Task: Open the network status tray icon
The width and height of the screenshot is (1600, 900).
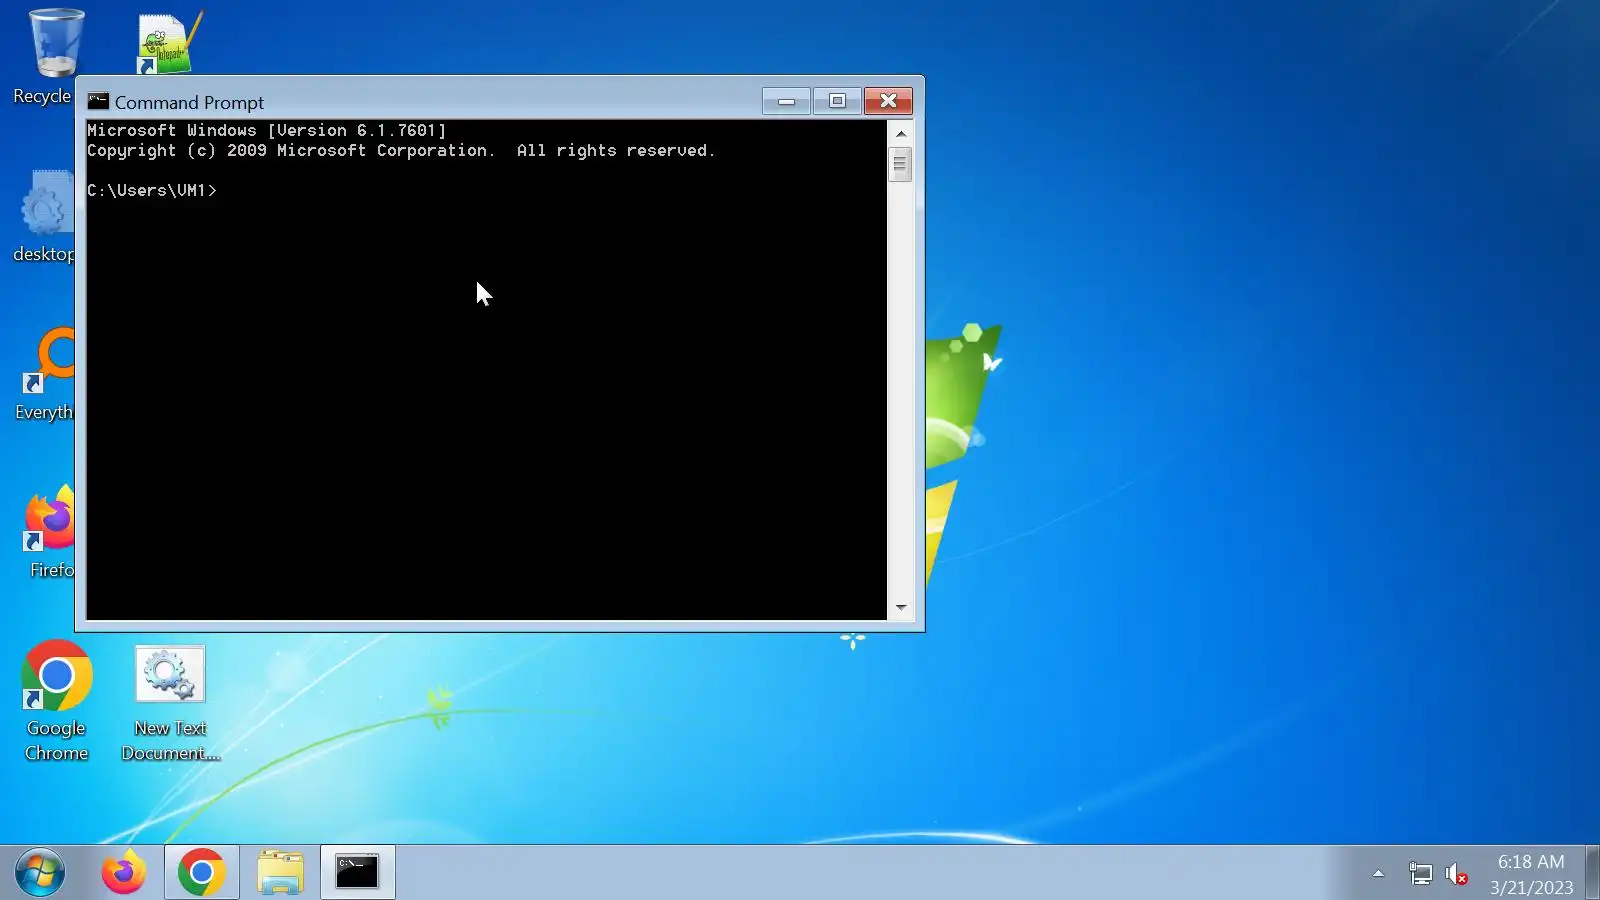Action: 1420,874
